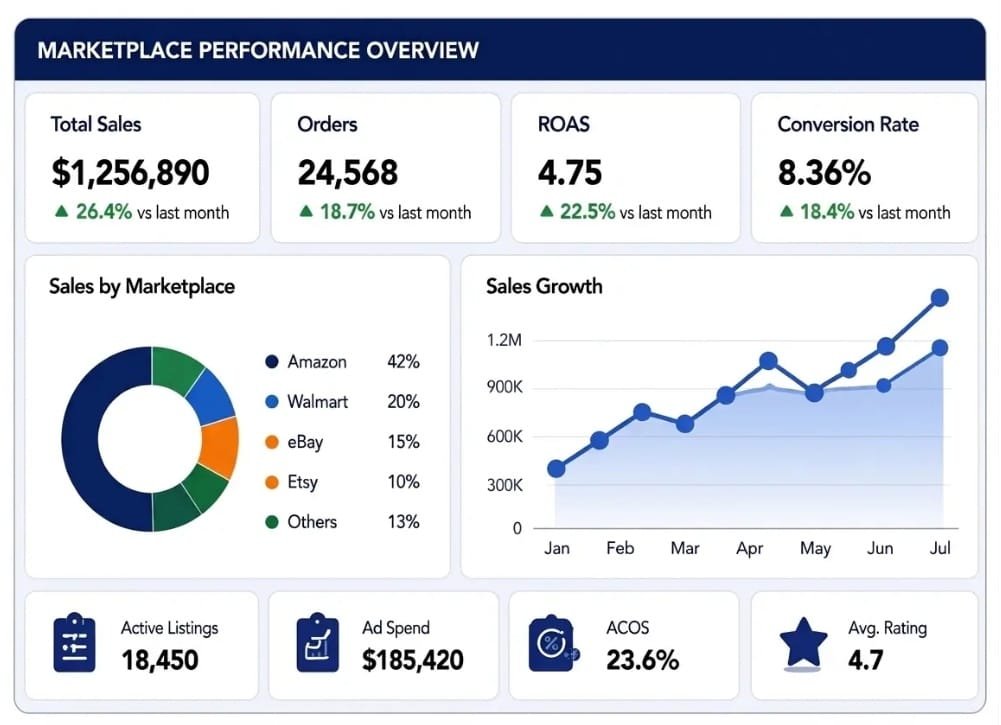Select the topmost Jul data point
This screenshot has width=1001, height=725.
[x=939, y=297]
